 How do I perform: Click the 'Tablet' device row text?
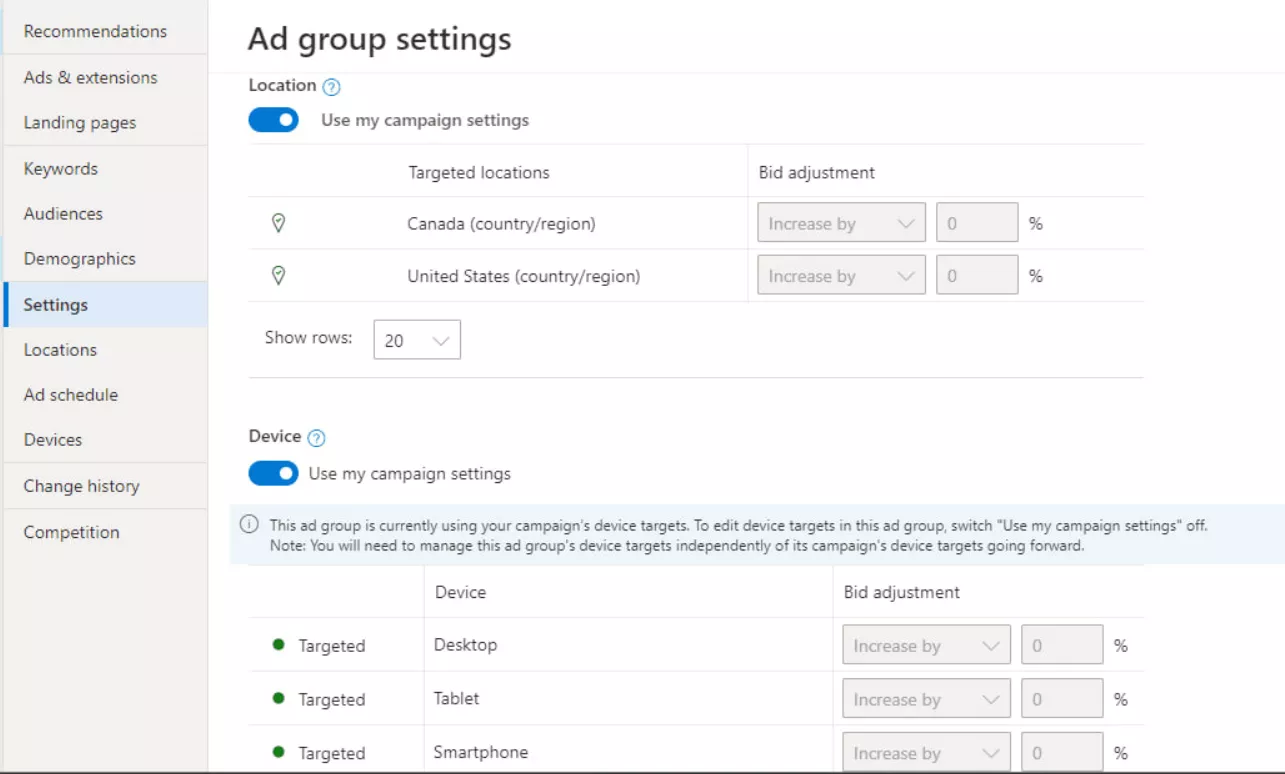pyautogui.click(x=456, y=698)
